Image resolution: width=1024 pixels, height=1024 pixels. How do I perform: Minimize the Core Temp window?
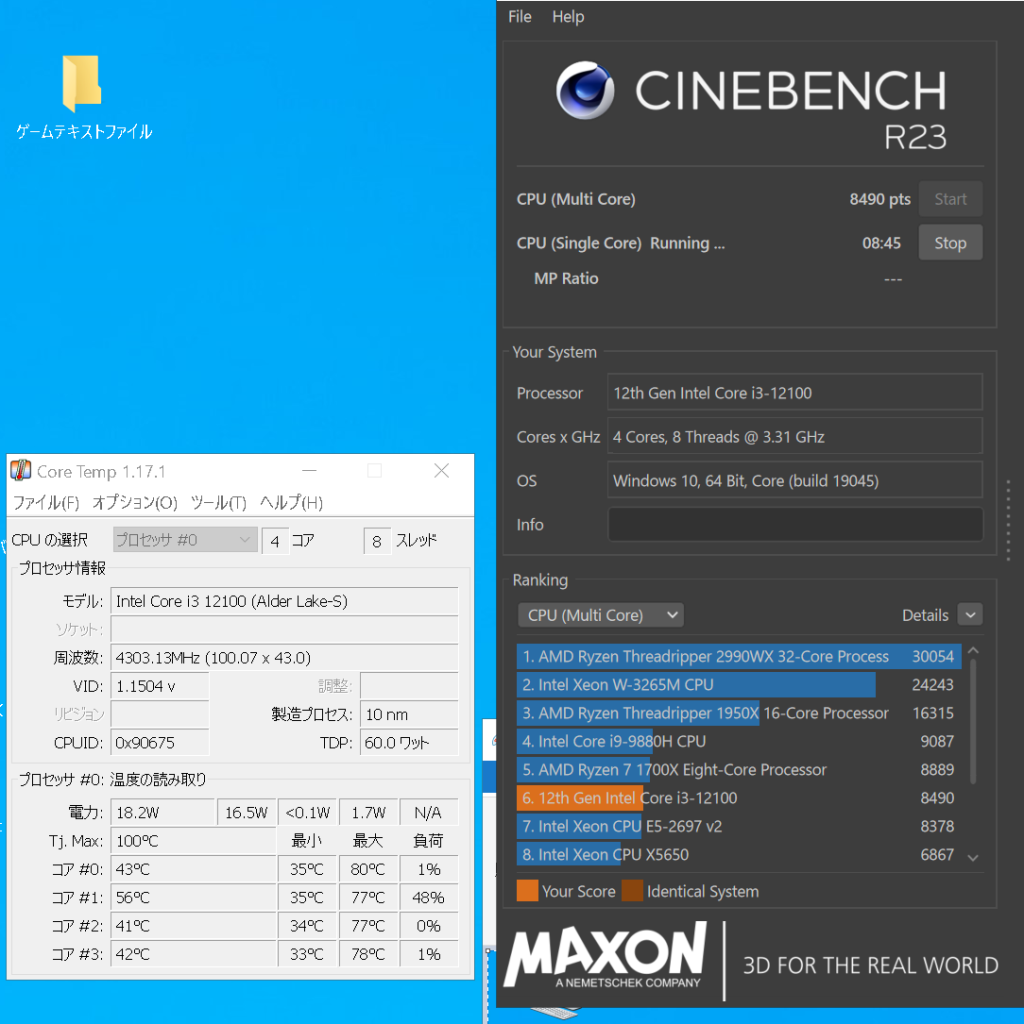tap(310, 470)
